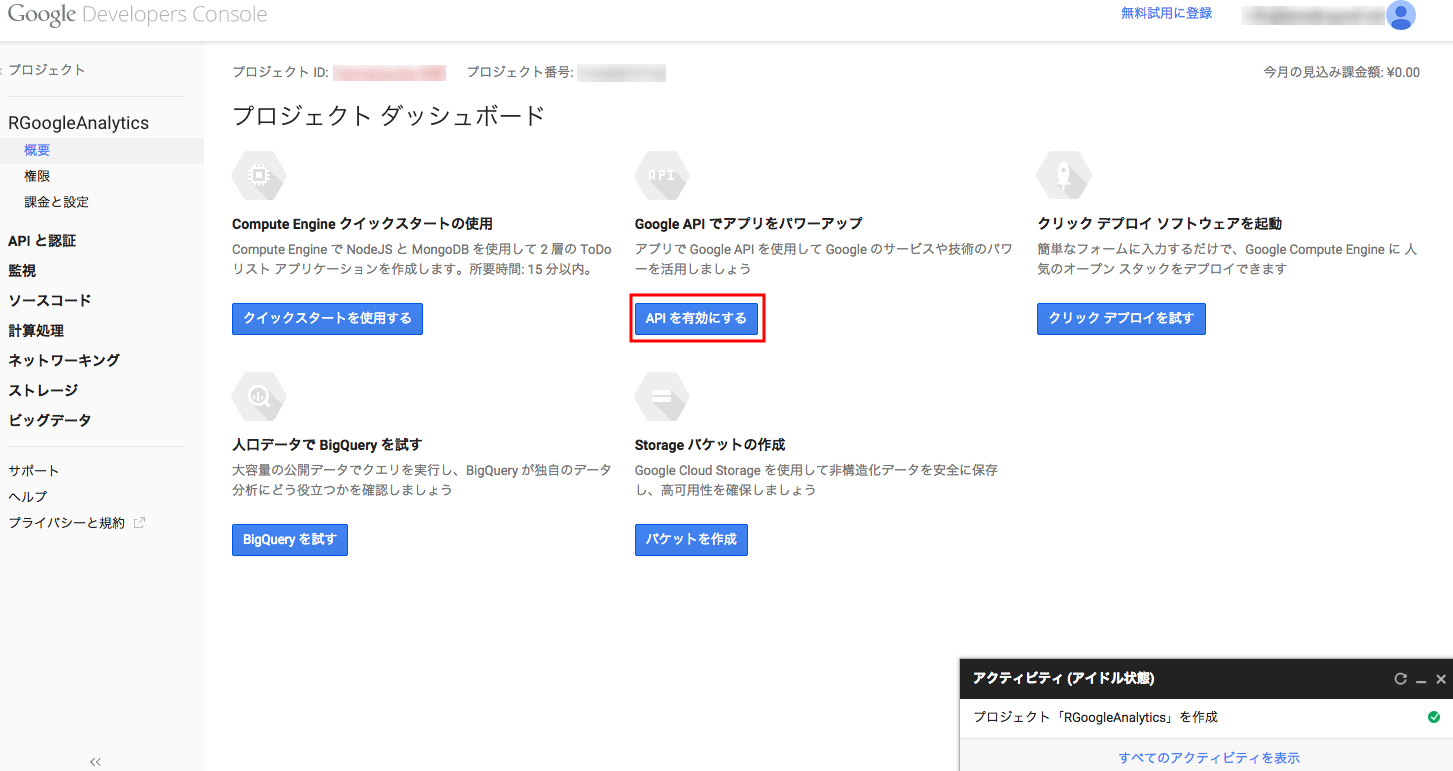This screenshot has height=771, width=1453.
Task: Click BigQuery を試す button
Action: 290,539
